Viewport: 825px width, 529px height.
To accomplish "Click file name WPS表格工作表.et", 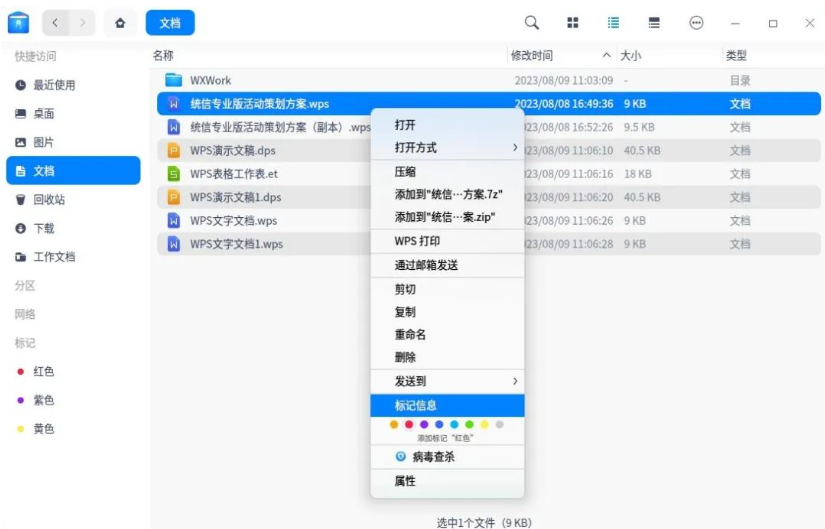I will [x=234, y=174].
